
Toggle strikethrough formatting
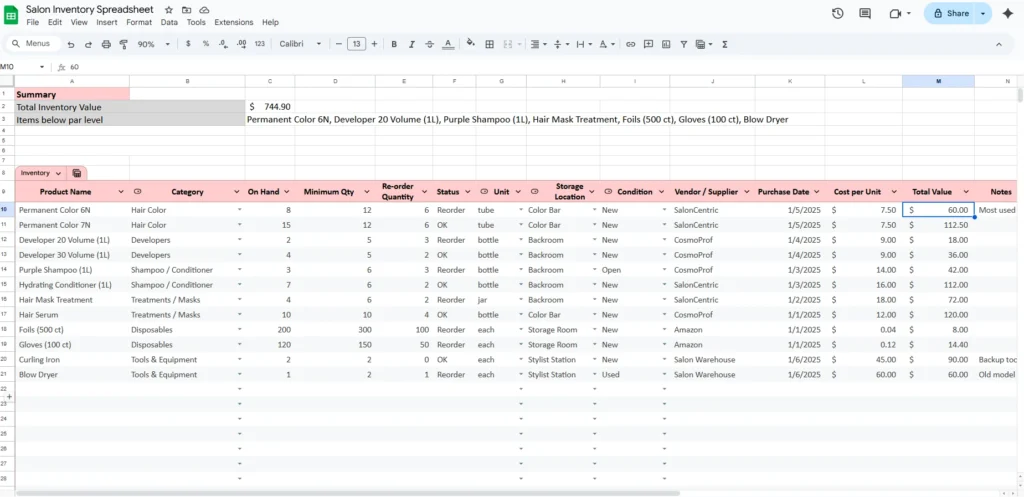coord(429,44)
